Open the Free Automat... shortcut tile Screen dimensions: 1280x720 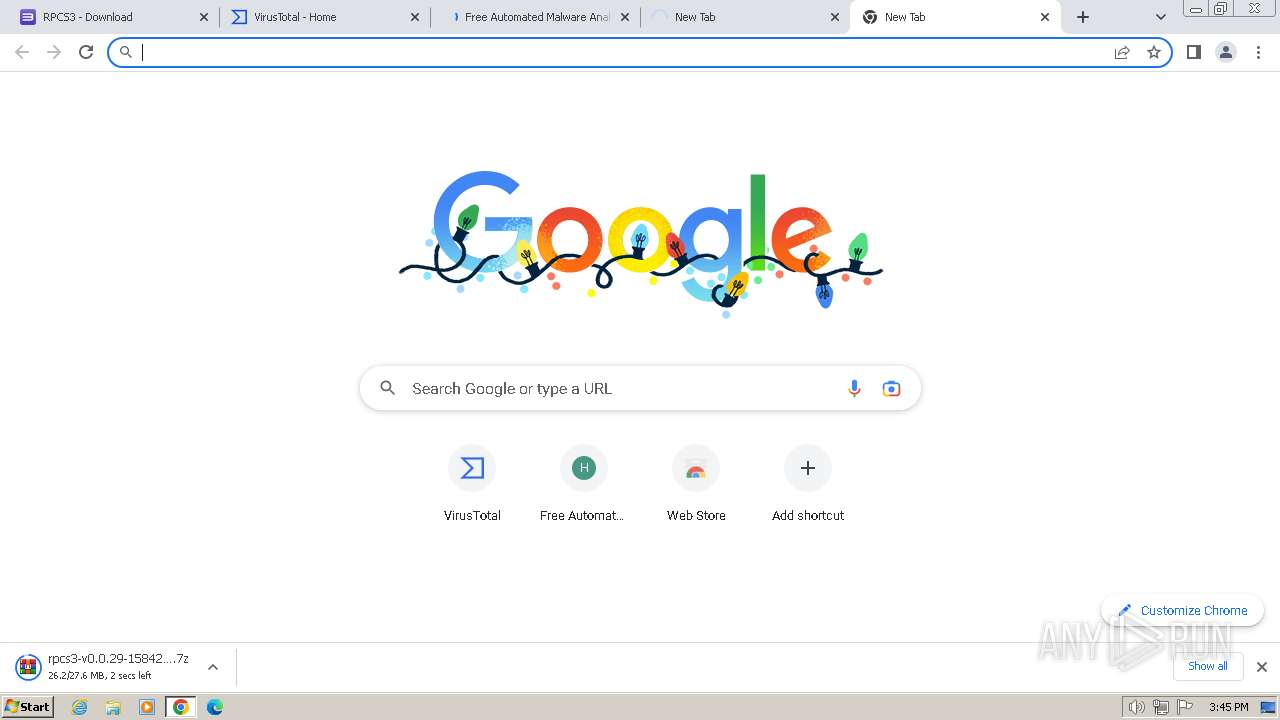point(584,485)
